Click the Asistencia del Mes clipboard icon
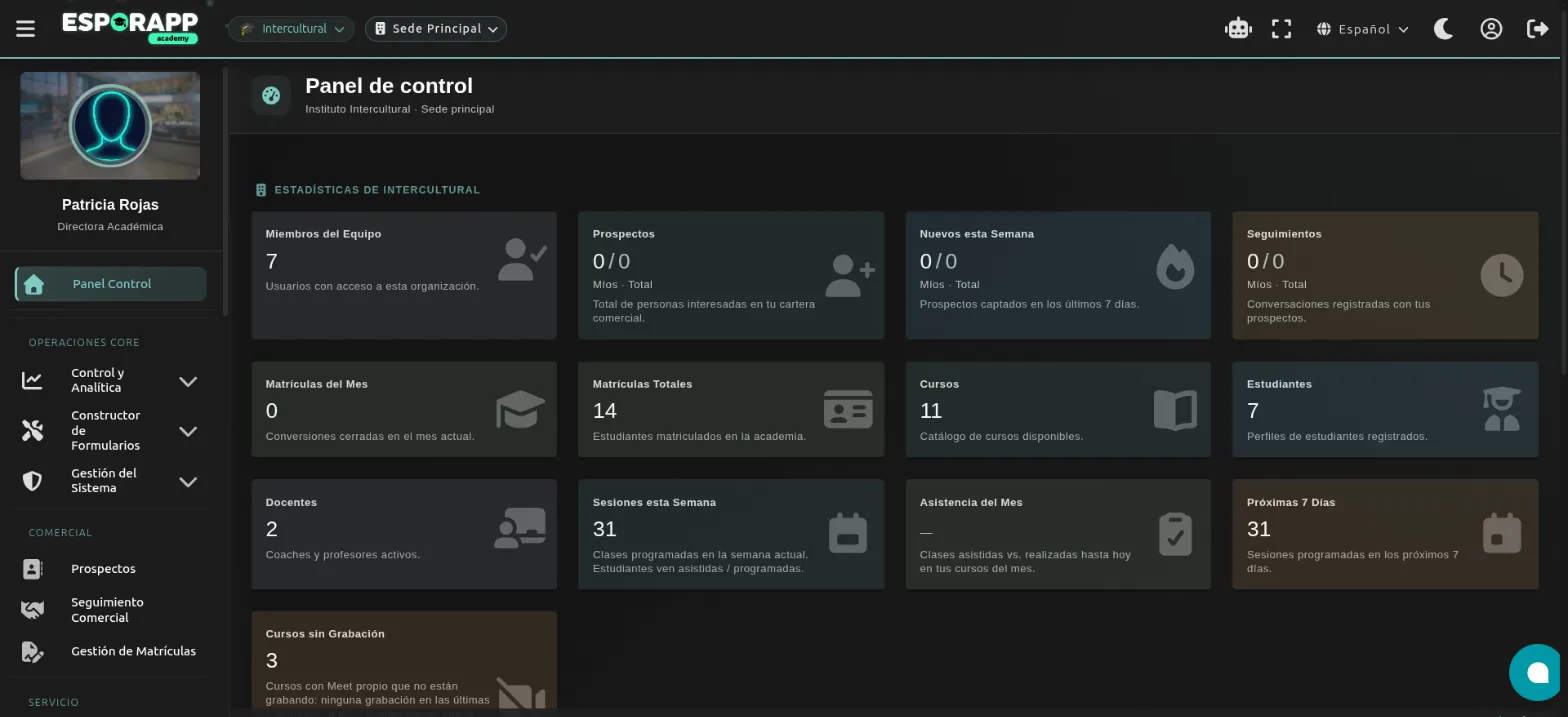1568x717 pixels. 1175,534
